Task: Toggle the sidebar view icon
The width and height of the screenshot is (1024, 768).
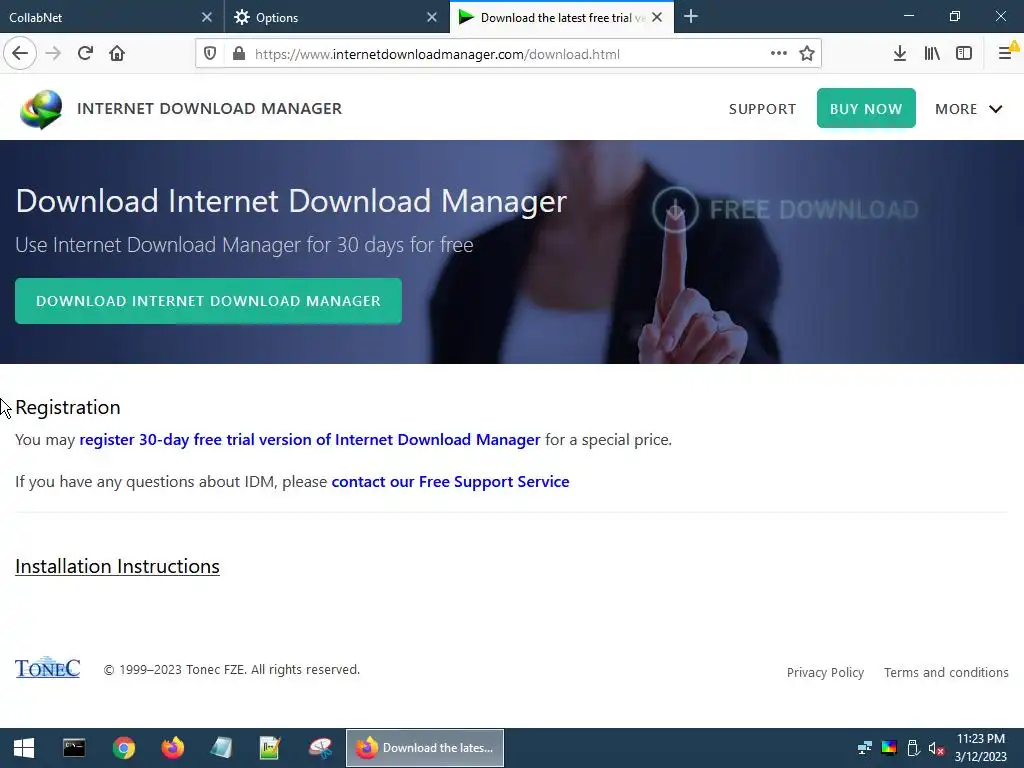Action: click(x=964, y=54)
